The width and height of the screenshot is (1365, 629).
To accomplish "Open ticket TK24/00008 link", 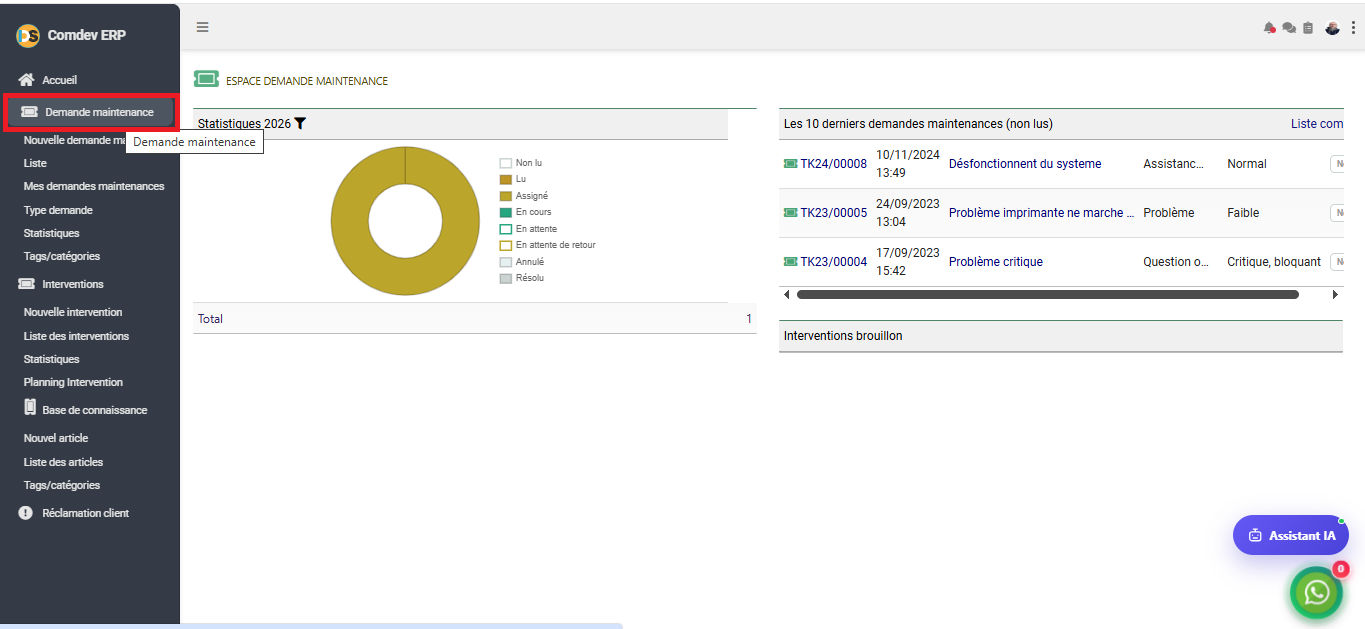I will click(833, 164).
